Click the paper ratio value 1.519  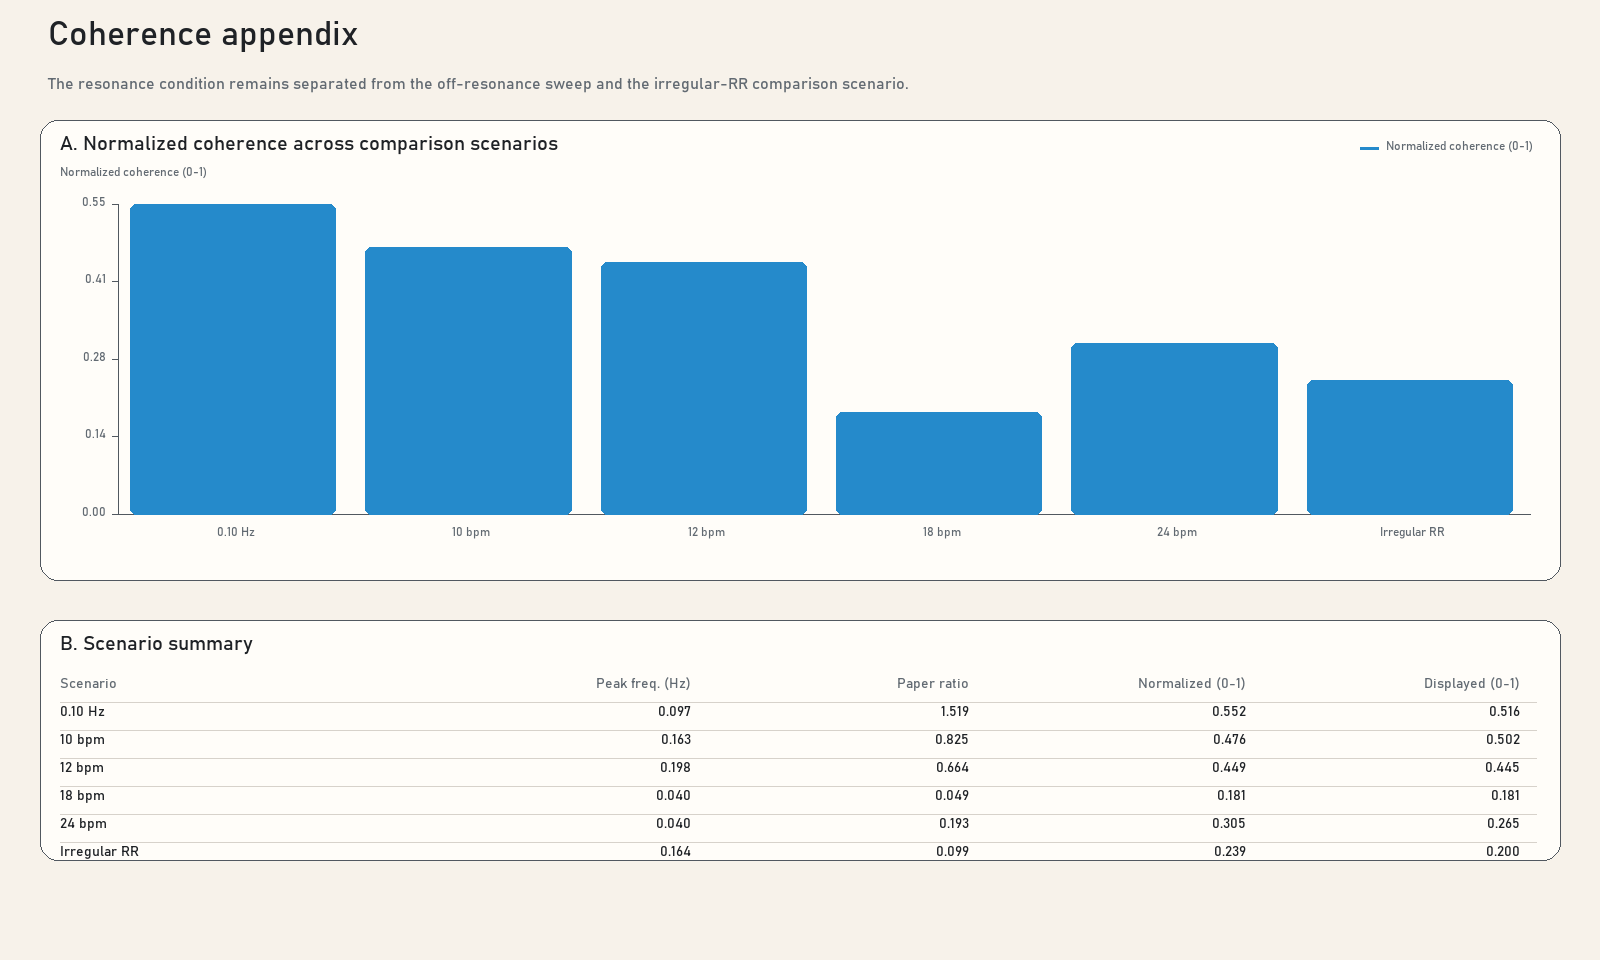point(954,712)
